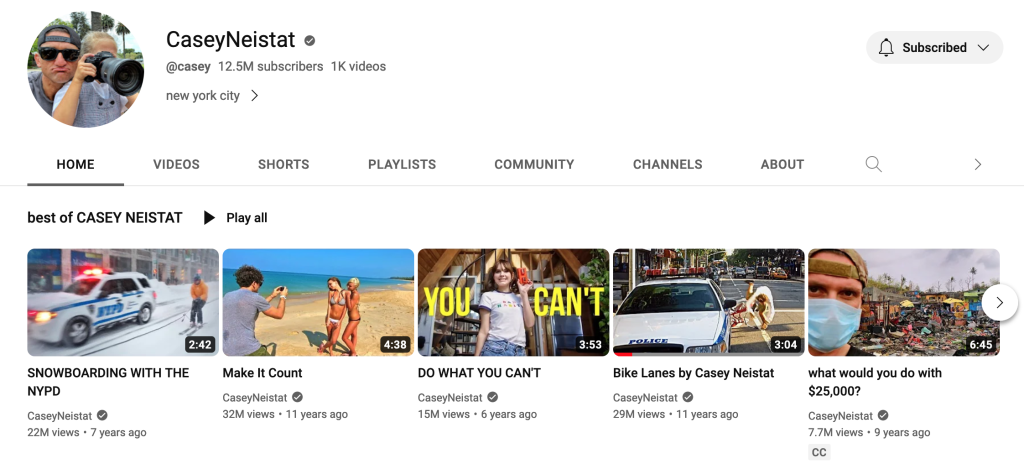Click verified badge next to CaseyNeistat channel title

click(310, 40)
